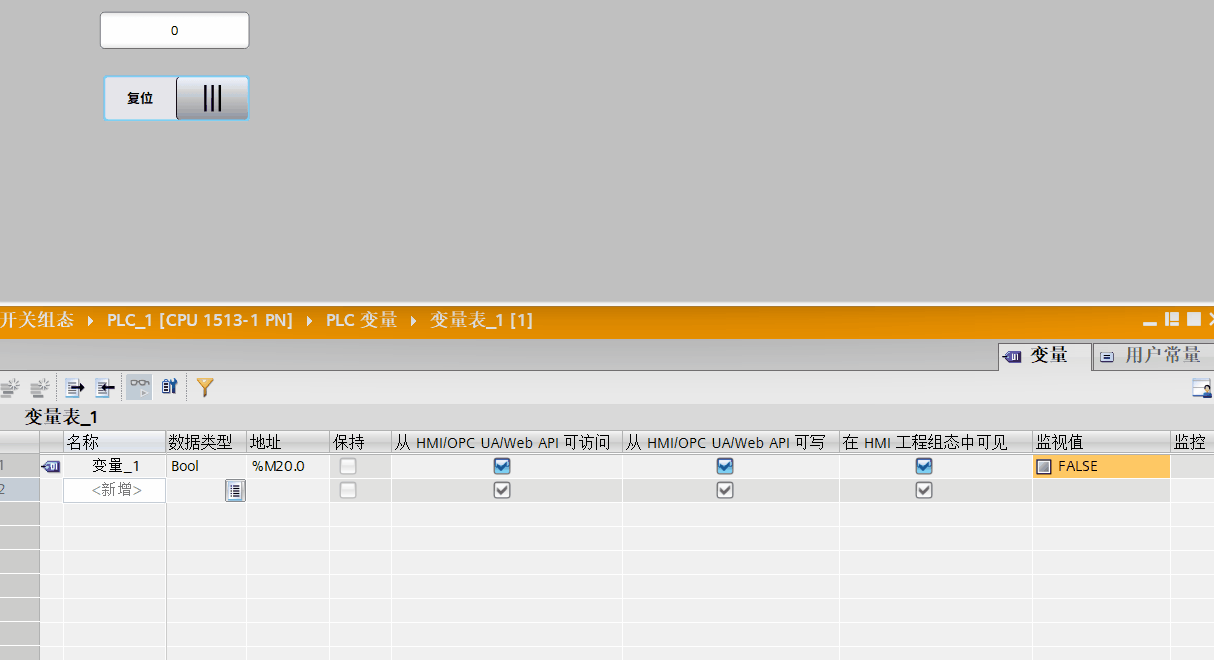Click the tools icon next to glasses
1214x660 pixels.
[x=169, y=387]
